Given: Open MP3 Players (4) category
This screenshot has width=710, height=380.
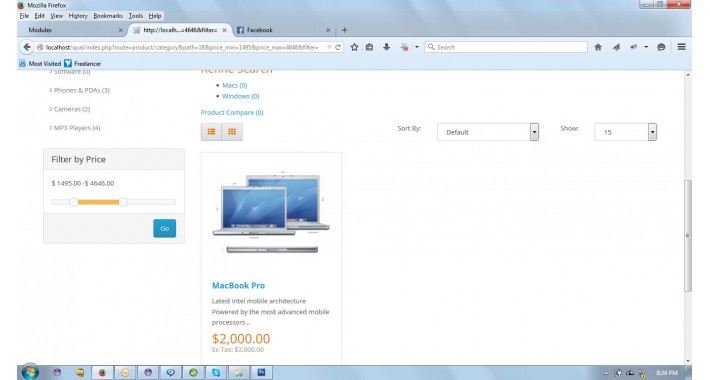Looking at the screenshot, I should pyautogui.click(x=77, y=128).
